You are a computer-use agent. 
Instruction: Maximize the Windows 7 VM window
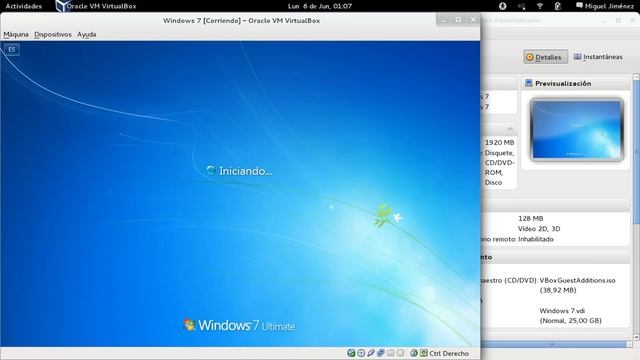(458, 20)
